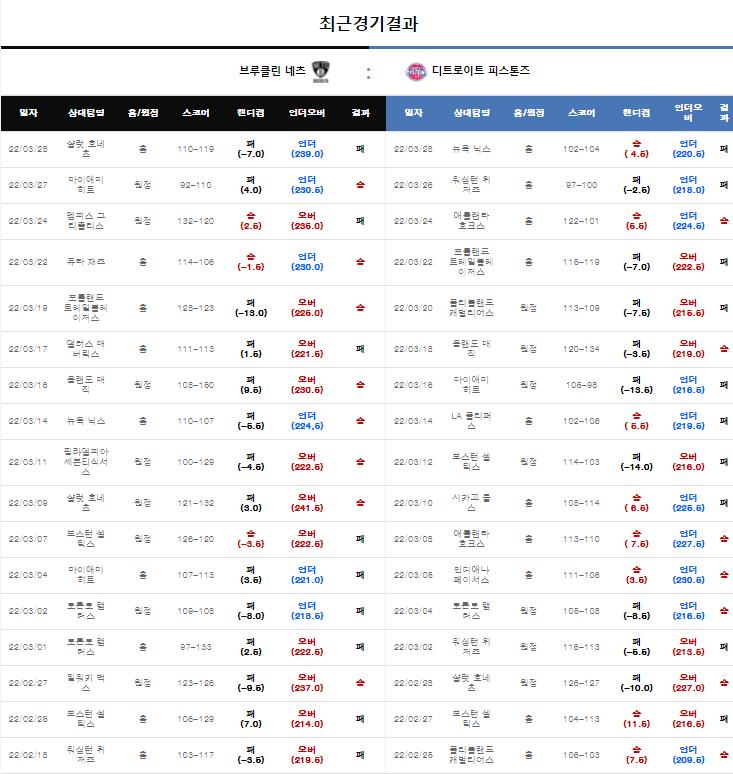Click 결과 header in the Nets table

coord(360,113)
